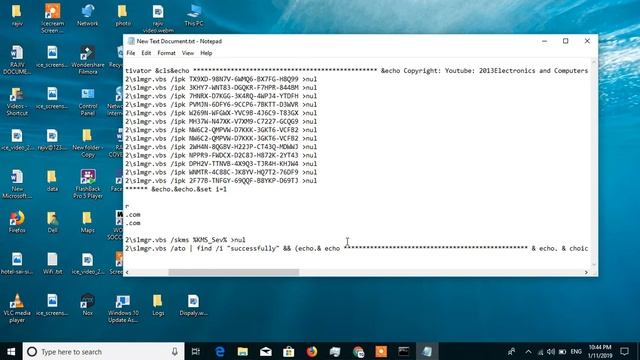Click the ENG language indicator

(576, 351)
